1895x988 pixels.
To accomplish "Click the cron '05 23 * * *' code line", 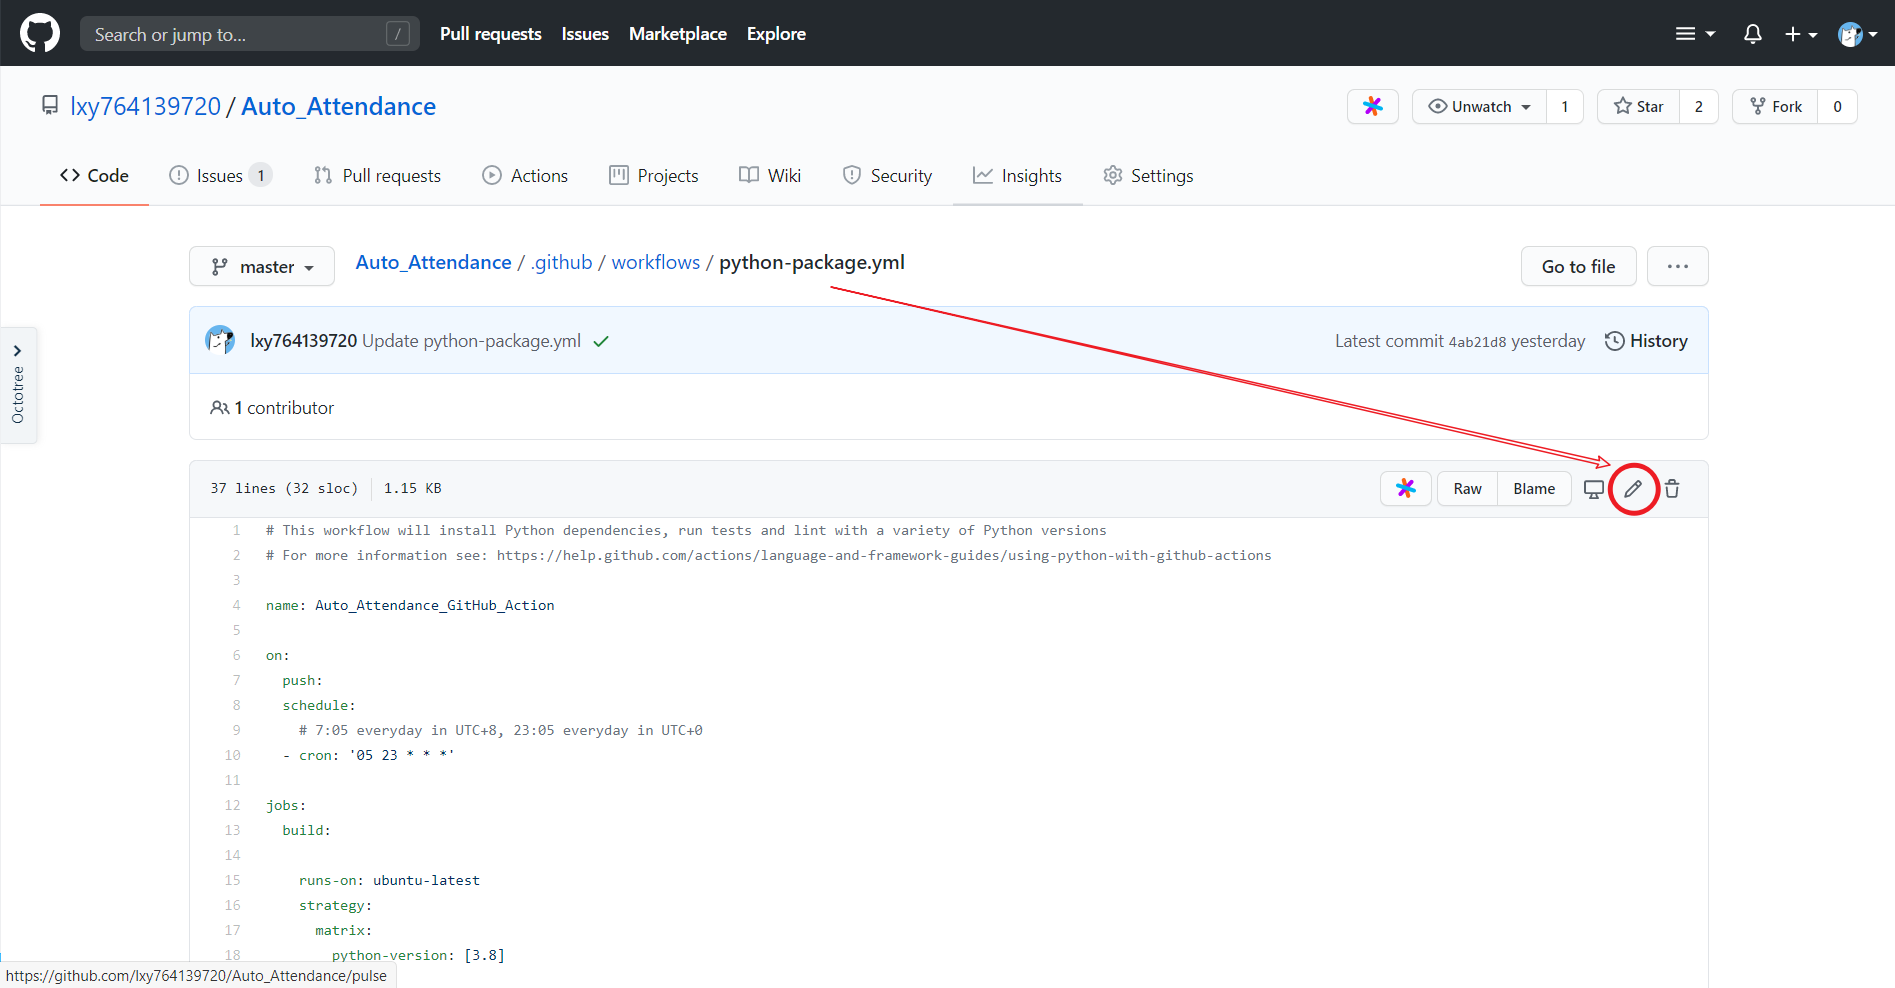I will click(x=368, y=755).
